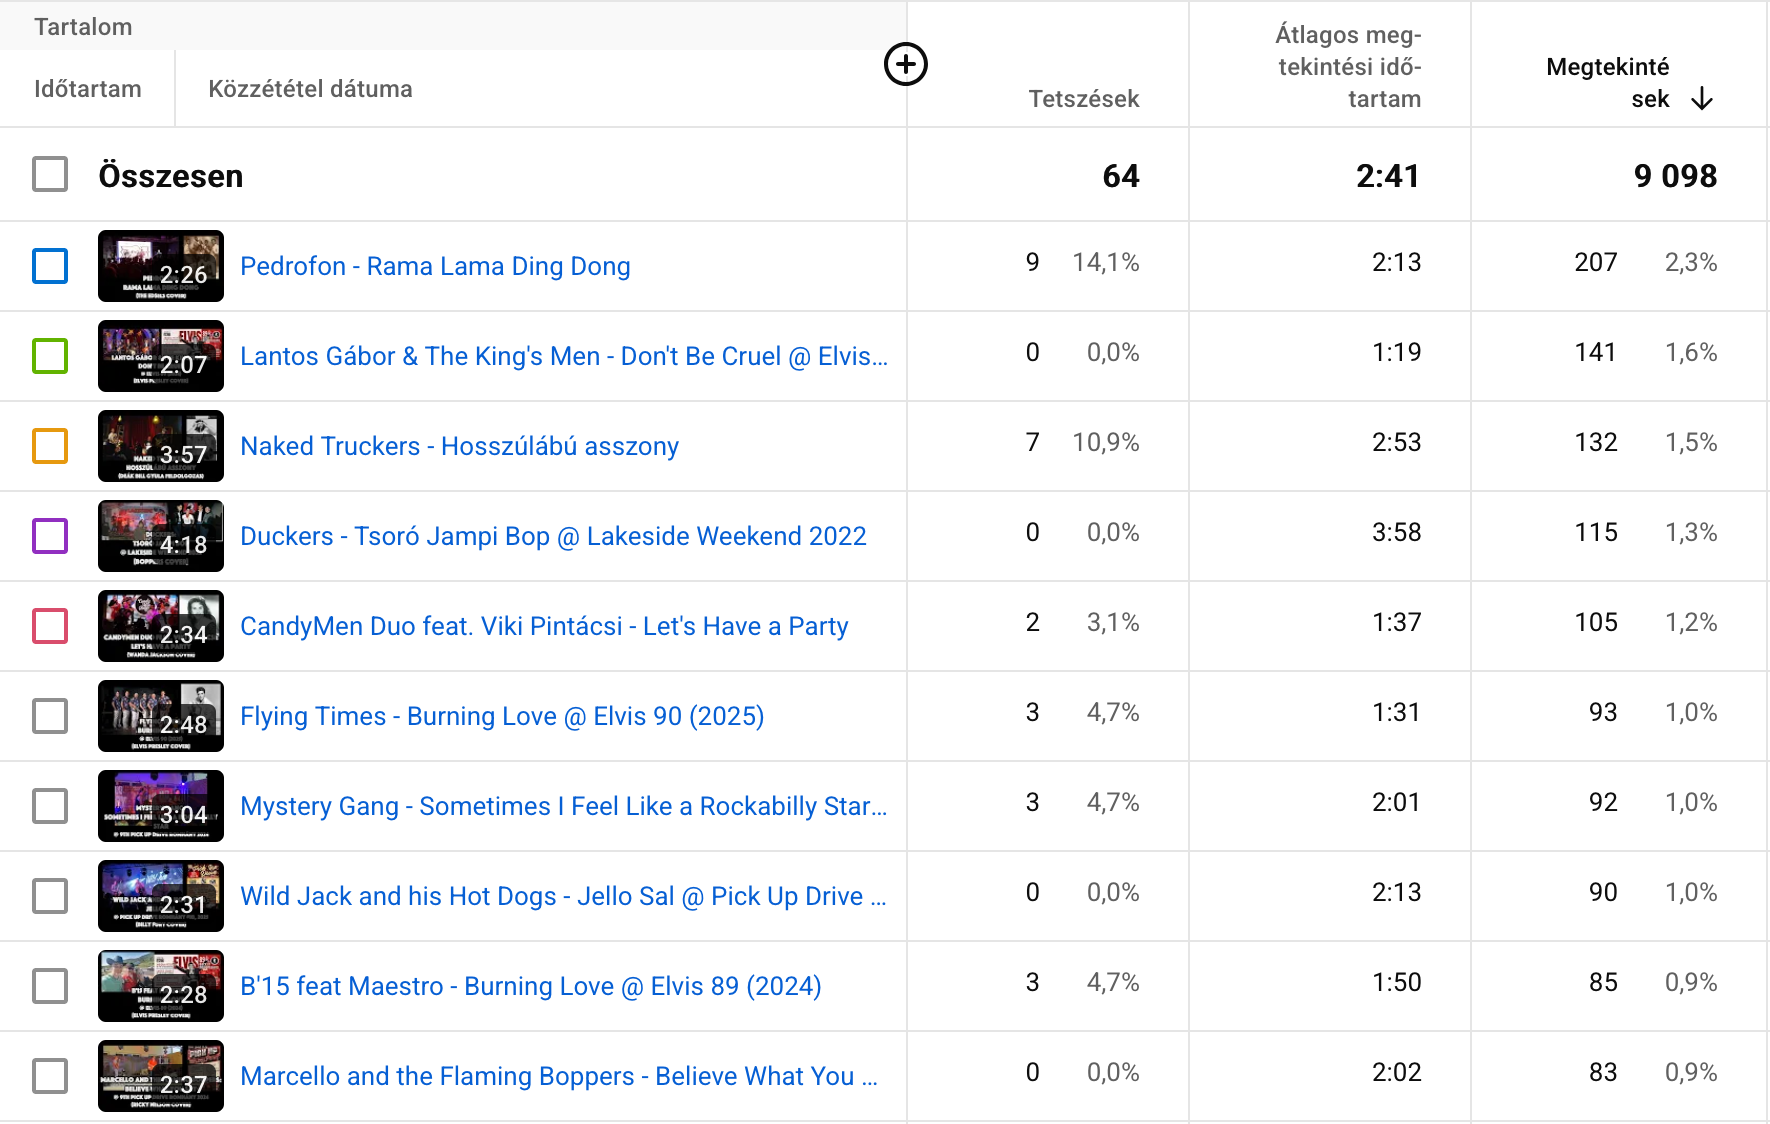Click the Marcello and the Flaming Boppers thumbnail
The width and height of the screenshot is (1770, 1124).
click(x=161, y=1076)
